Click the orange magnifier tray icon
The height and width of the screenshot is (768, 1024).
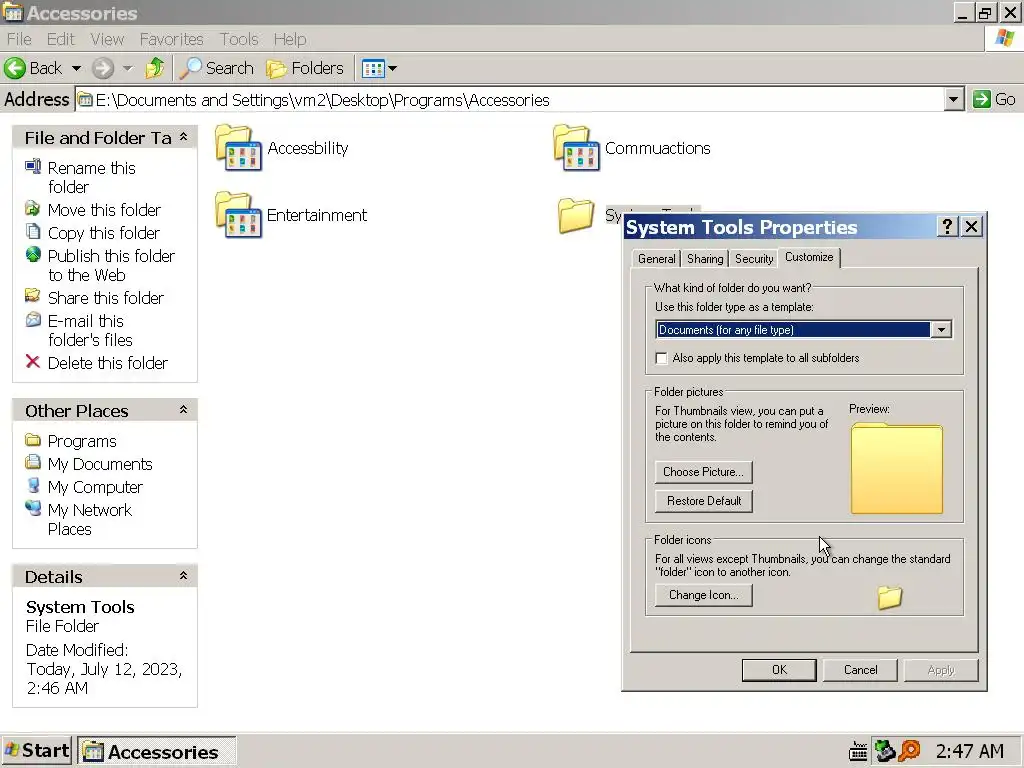[x=909, y=751]
